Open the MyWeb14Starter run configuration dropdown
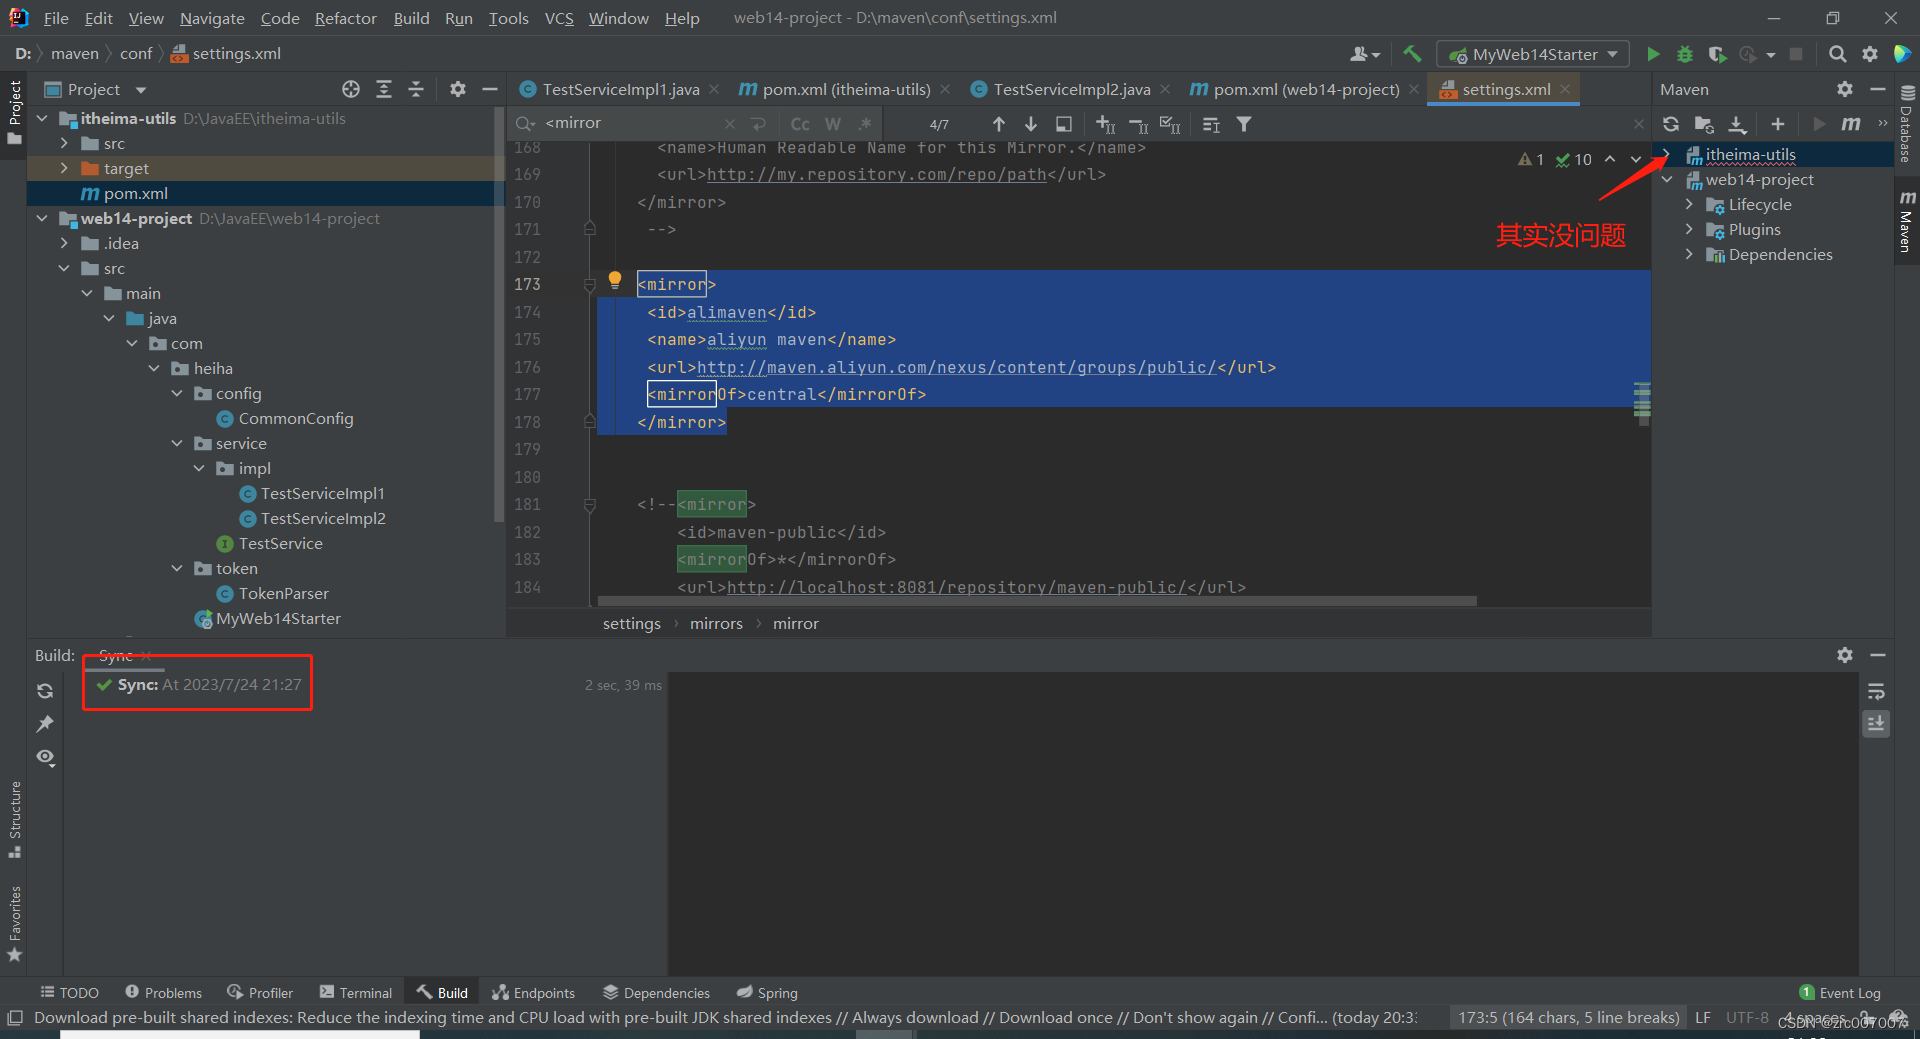 pos(1610,54)
